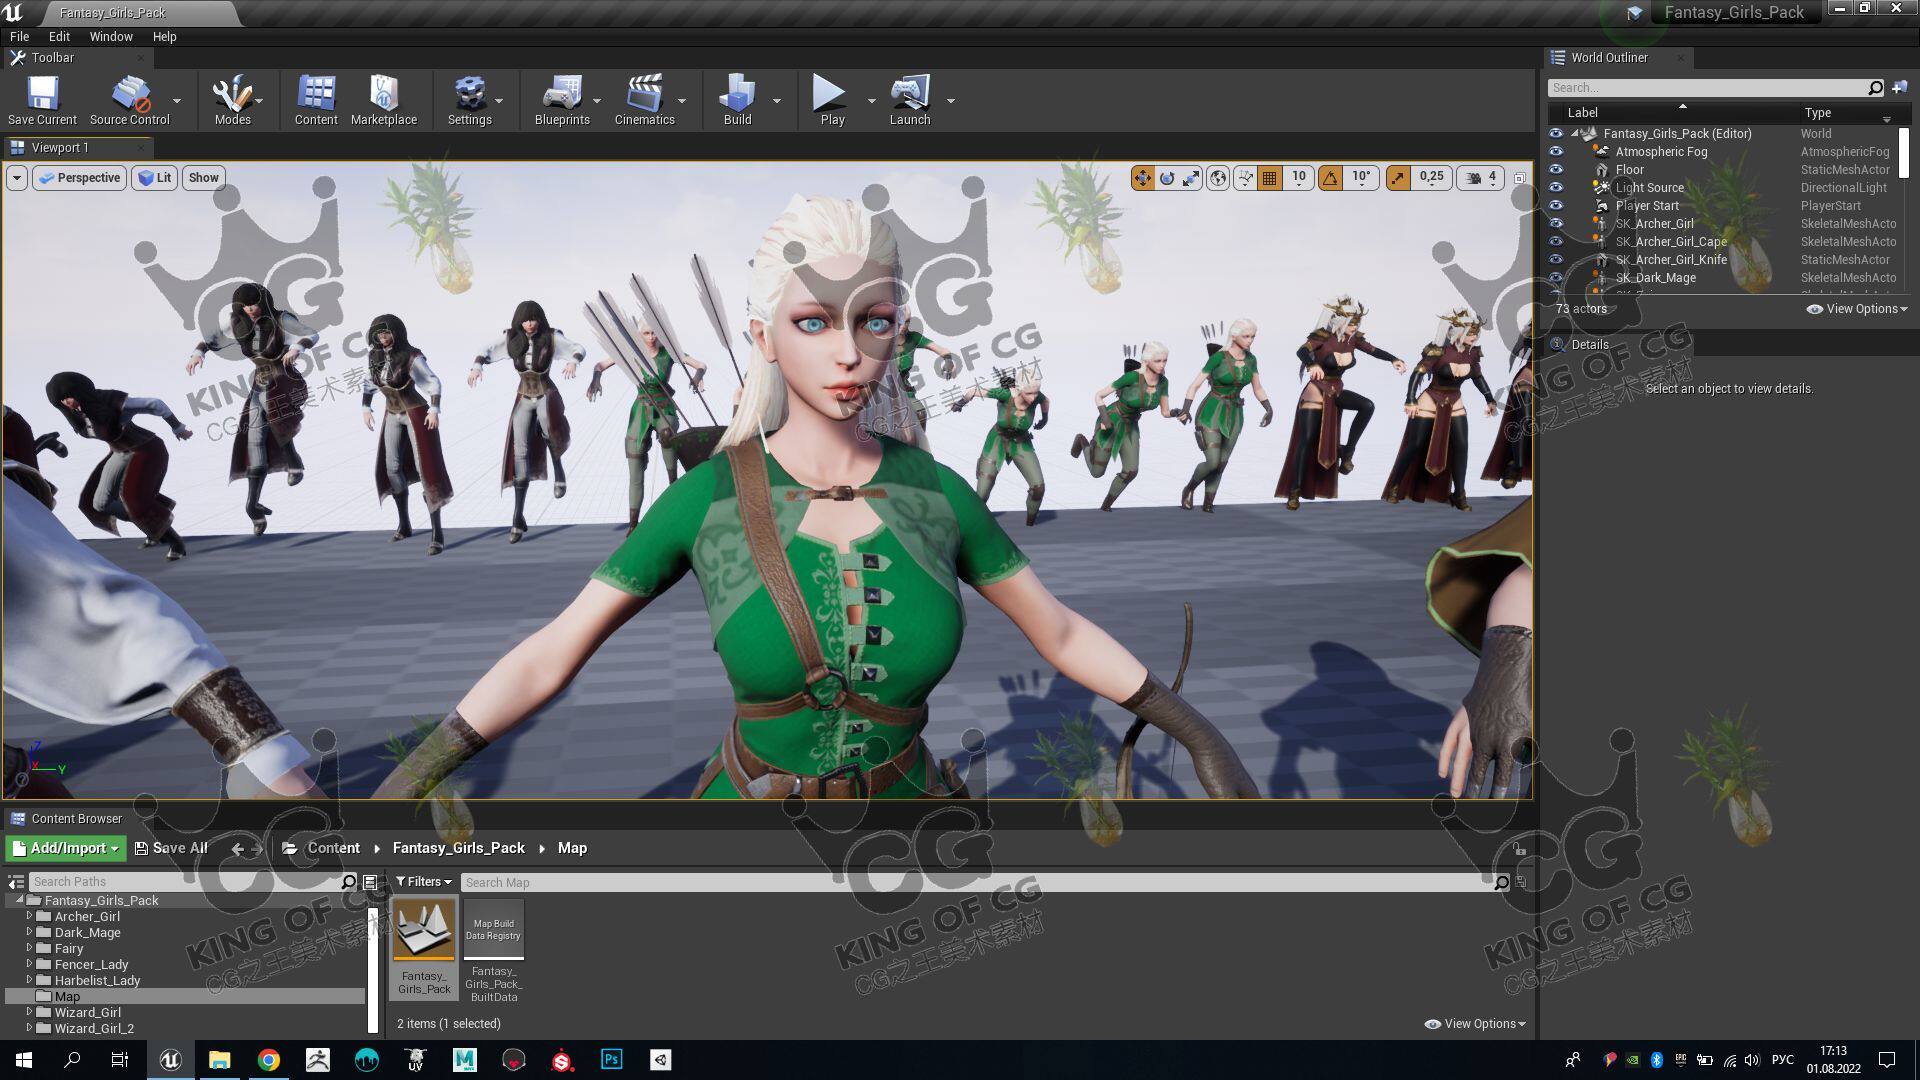The image size is (1920, 1080).
Task: Open the Filters dropdown in Content Browser
Action: click(x=423, y=882)
